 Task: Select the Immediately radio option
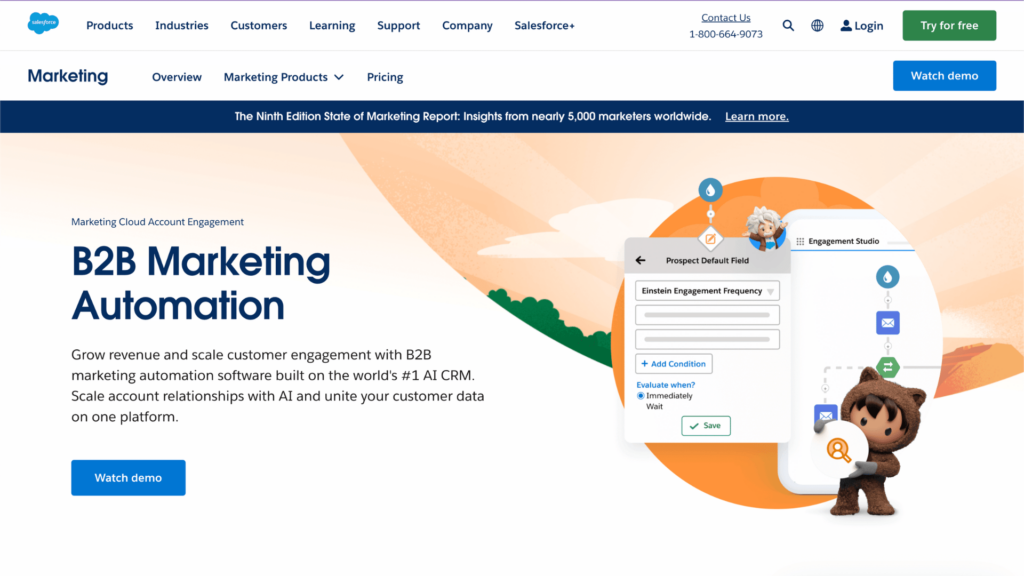click(641, 396)
